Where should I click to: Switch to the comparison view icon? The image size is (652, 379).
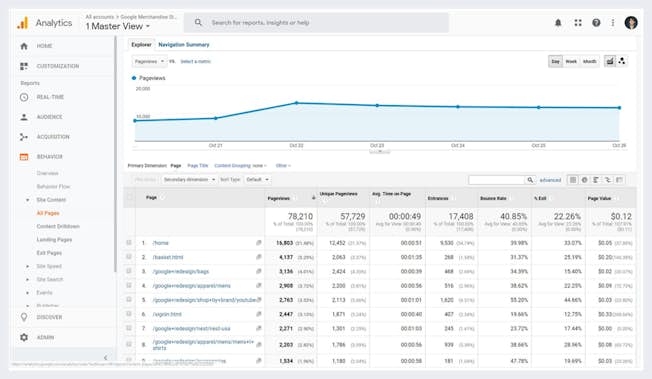coord(608,180)
